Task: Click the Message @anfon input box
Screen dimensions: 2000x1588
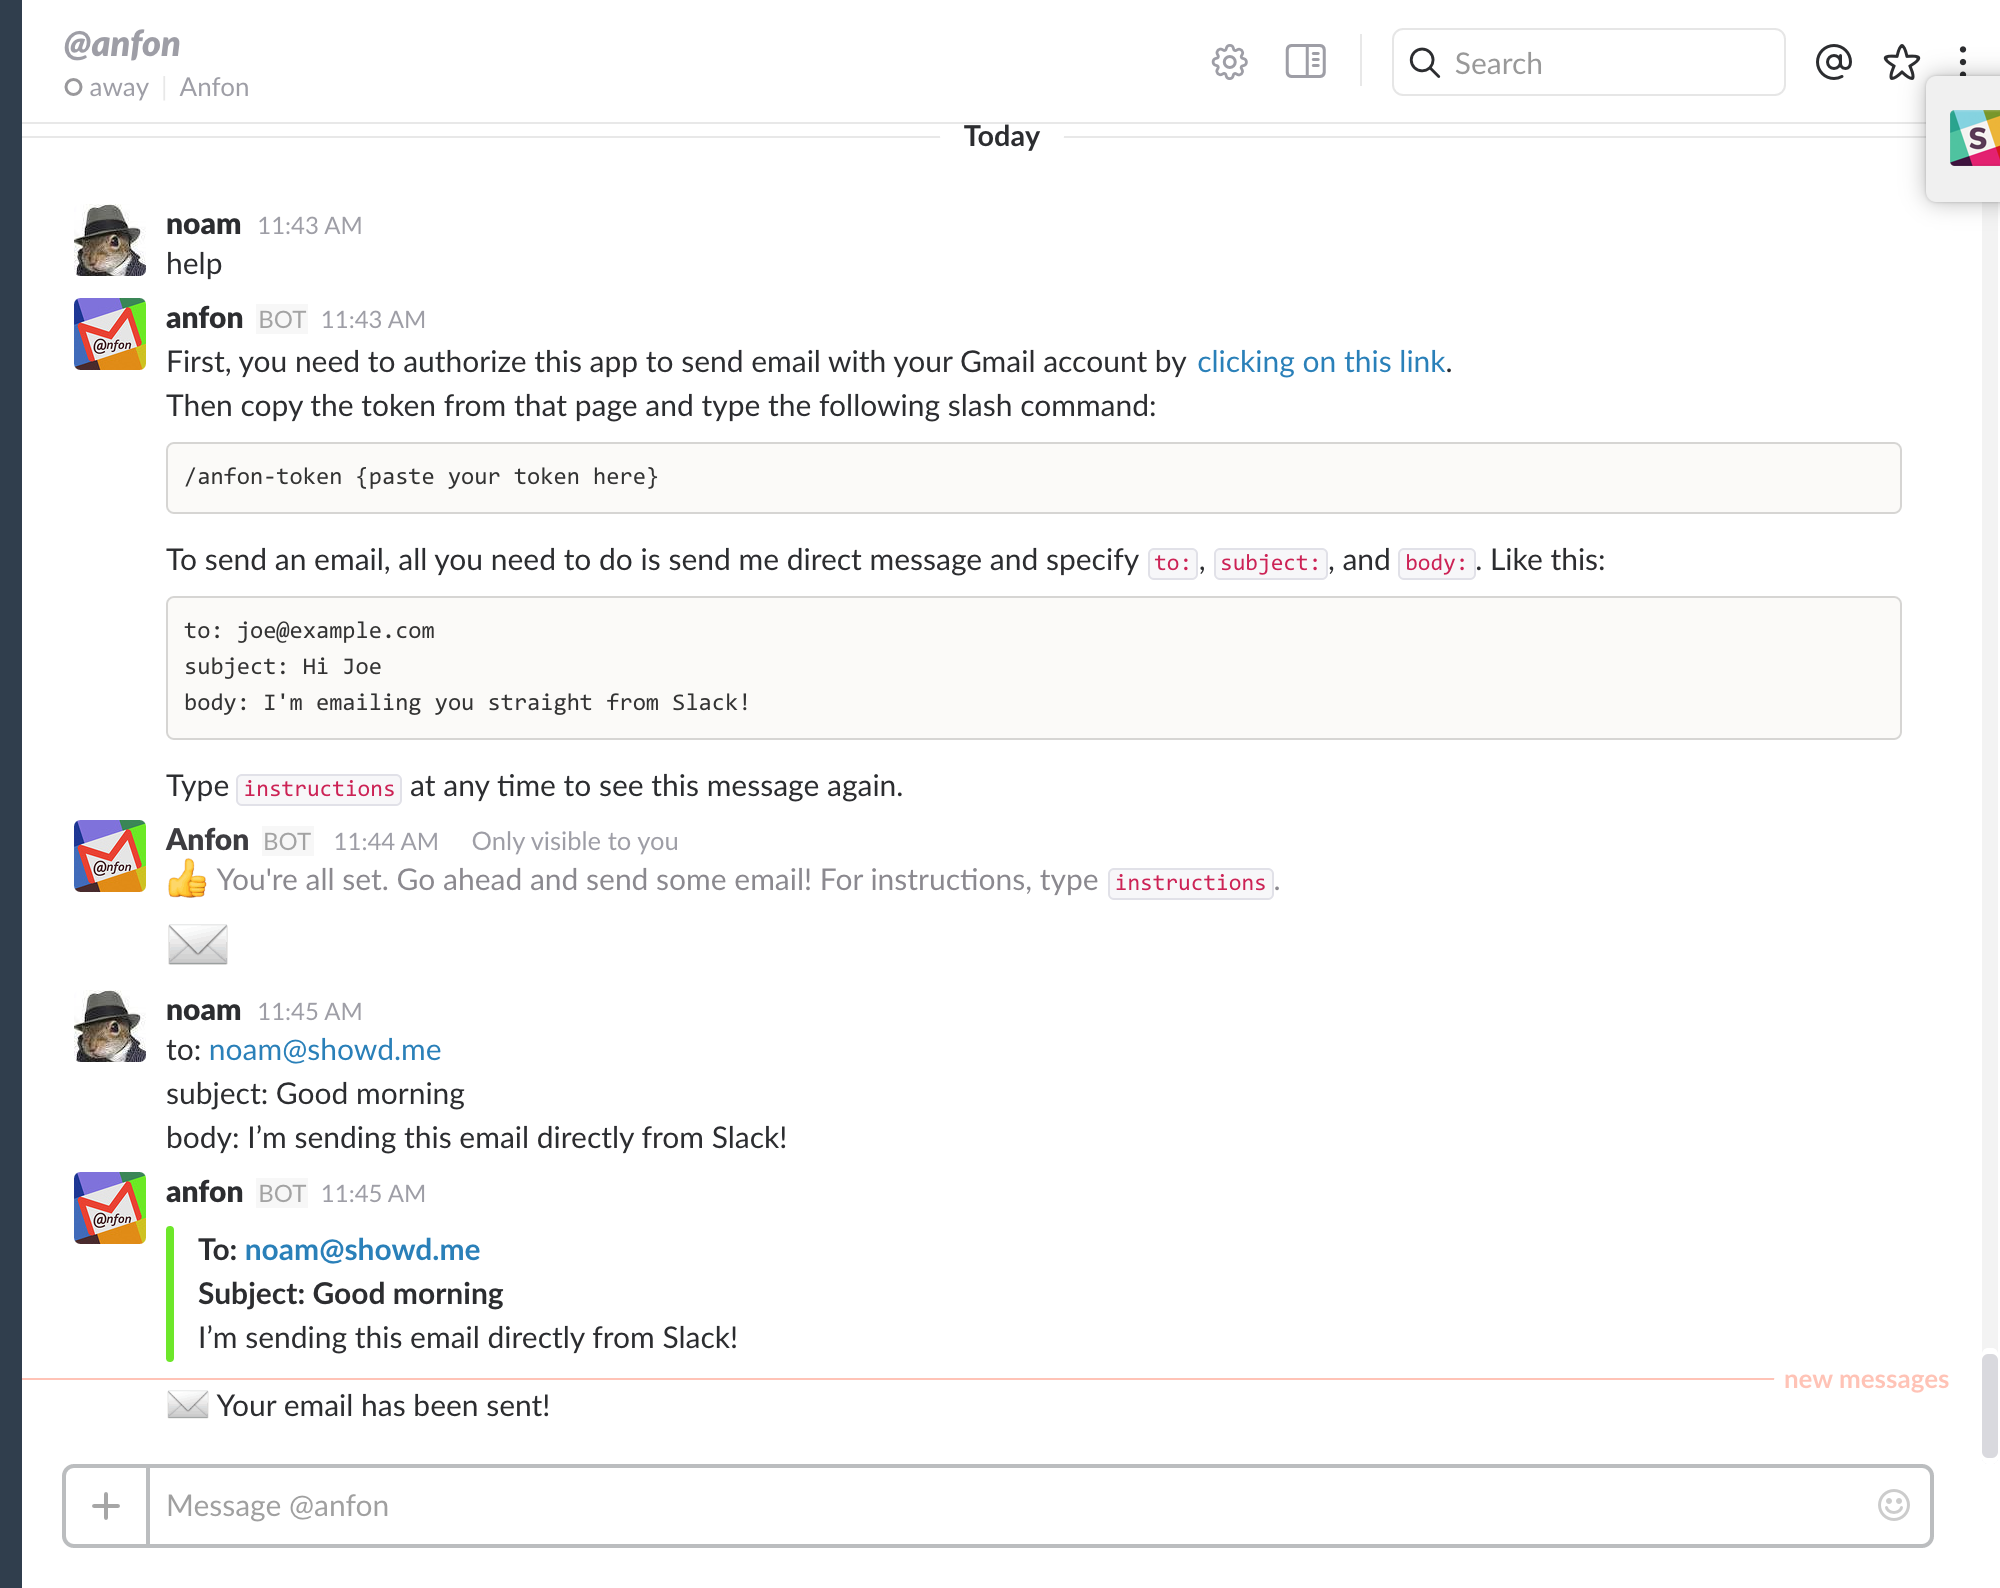Action: tap(1000, 1505)
